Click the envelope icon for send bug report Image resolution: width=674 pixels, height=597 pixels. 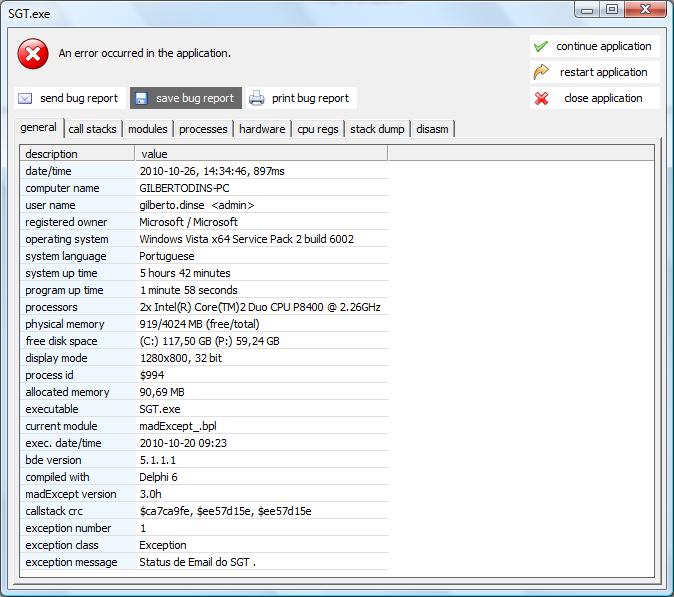click(26, 98)
